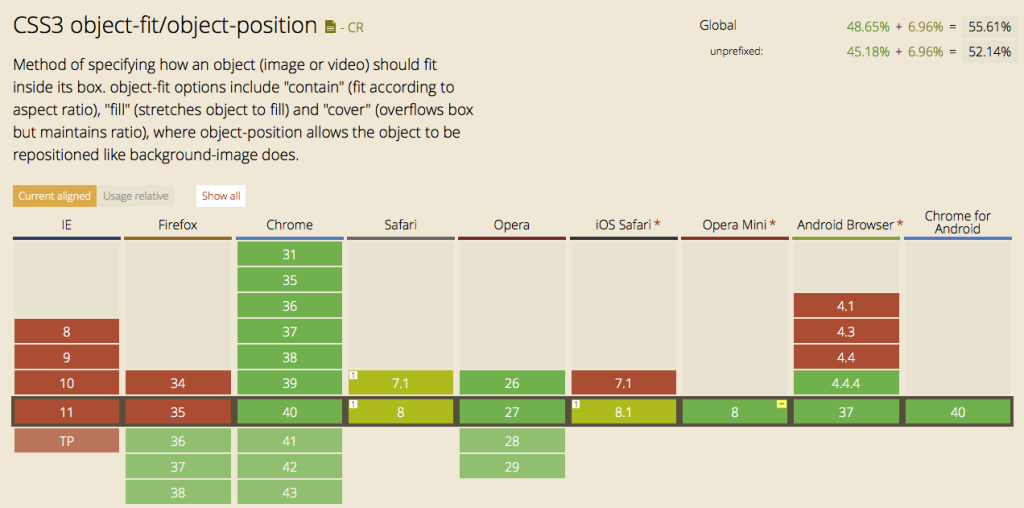The image size is (1024, 508).
Task: Click the spec document icon beside the title
Action: click(331, 27)
